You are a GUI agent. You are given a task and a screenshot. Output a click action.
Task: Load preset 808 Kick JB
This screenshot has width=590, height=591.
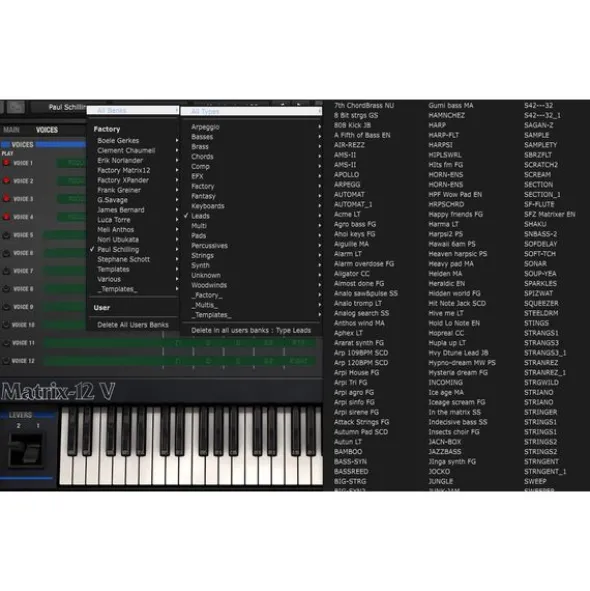352,125
